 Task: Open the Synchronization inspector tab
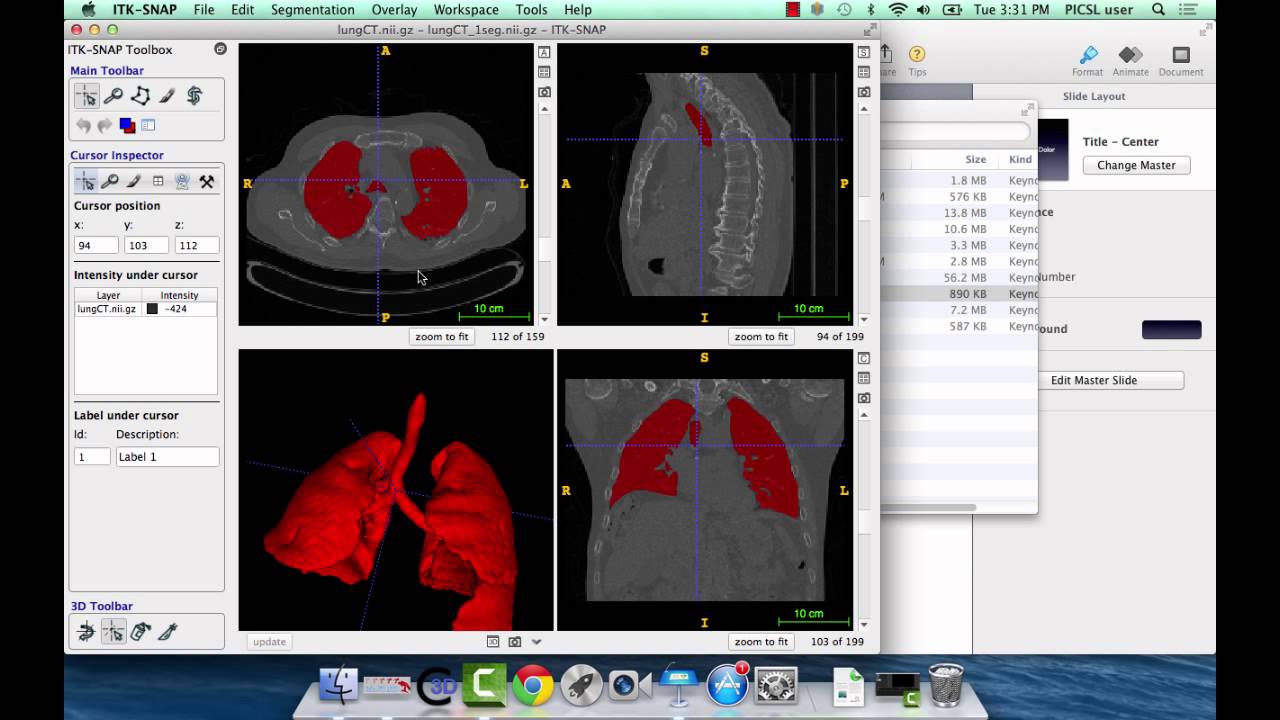click(x=182, y=181)
